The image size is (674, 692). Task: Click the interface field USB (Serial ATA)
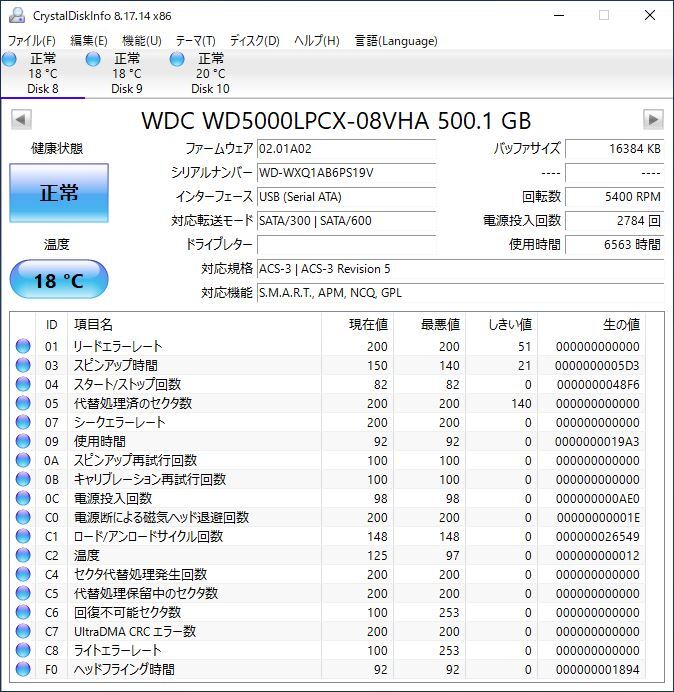coord(346,196)
